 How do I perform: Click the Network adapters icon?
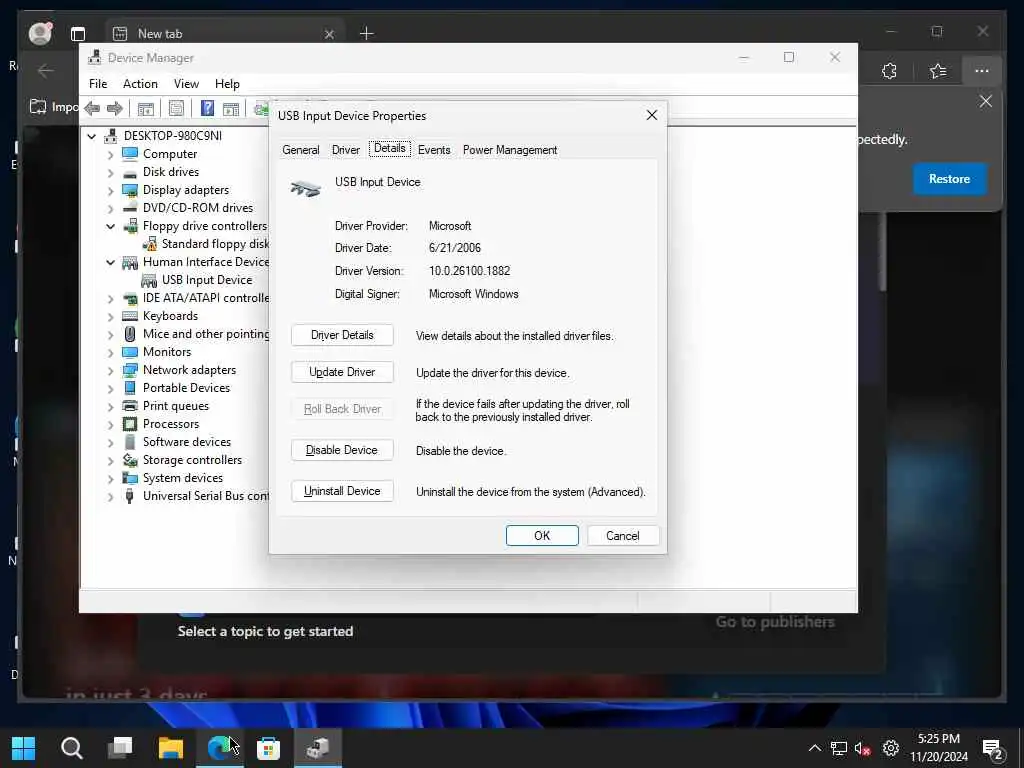(130, 370)
